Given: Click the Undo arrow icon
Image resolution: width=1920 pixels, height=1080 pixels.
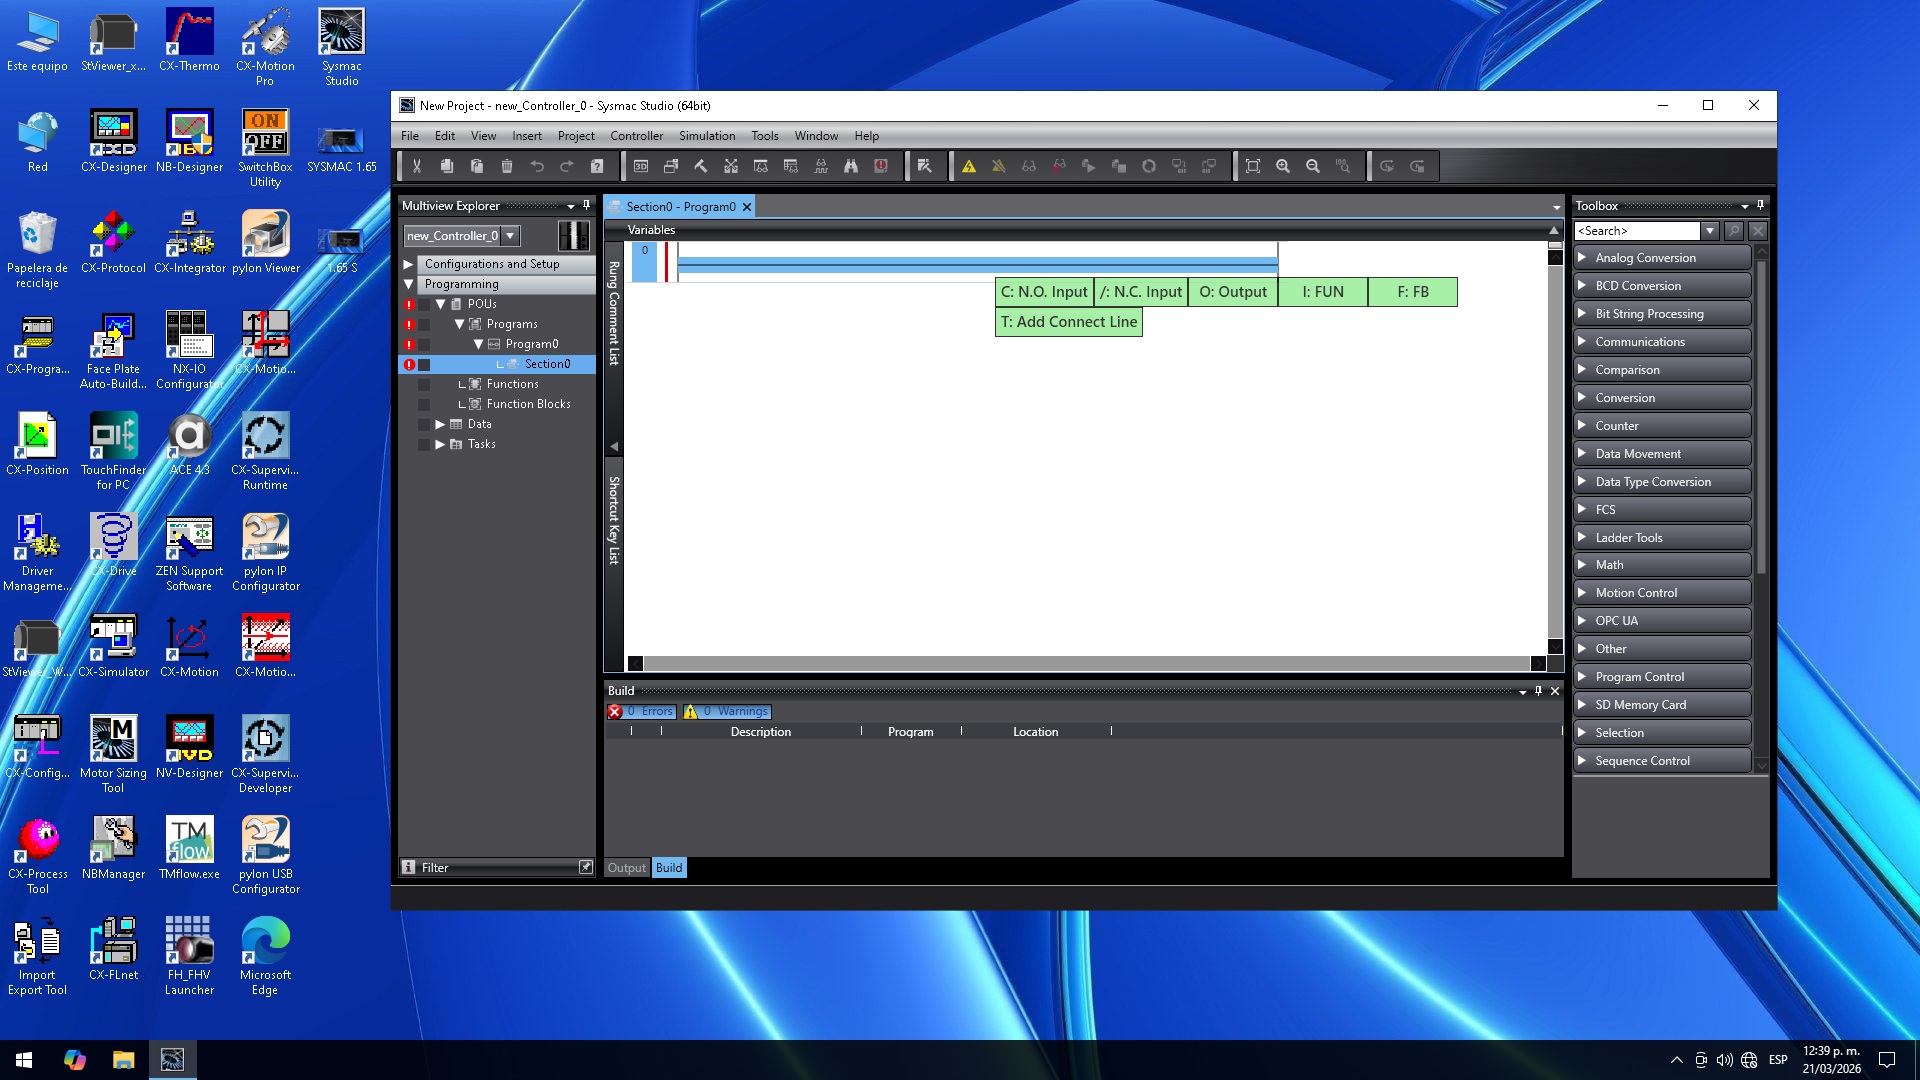Looking at the screenshot, I should tap(537, 166).
